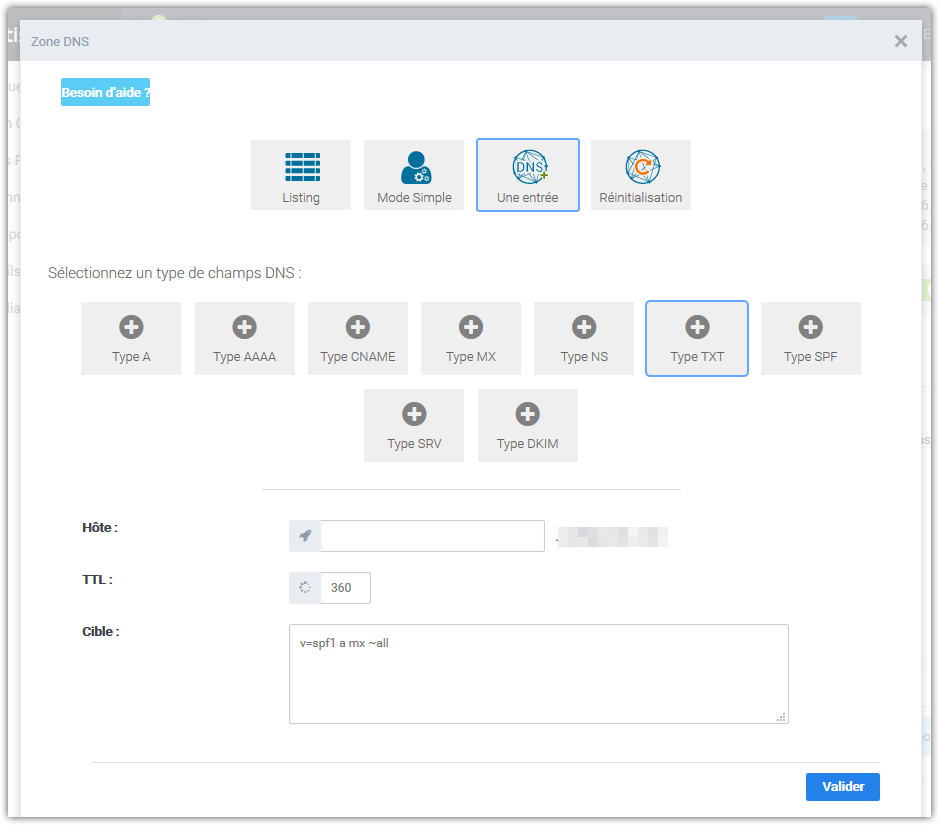The height and width of the screenshot is (825, 939).
Task: Click the Cible text area
Action: point(538,673)
